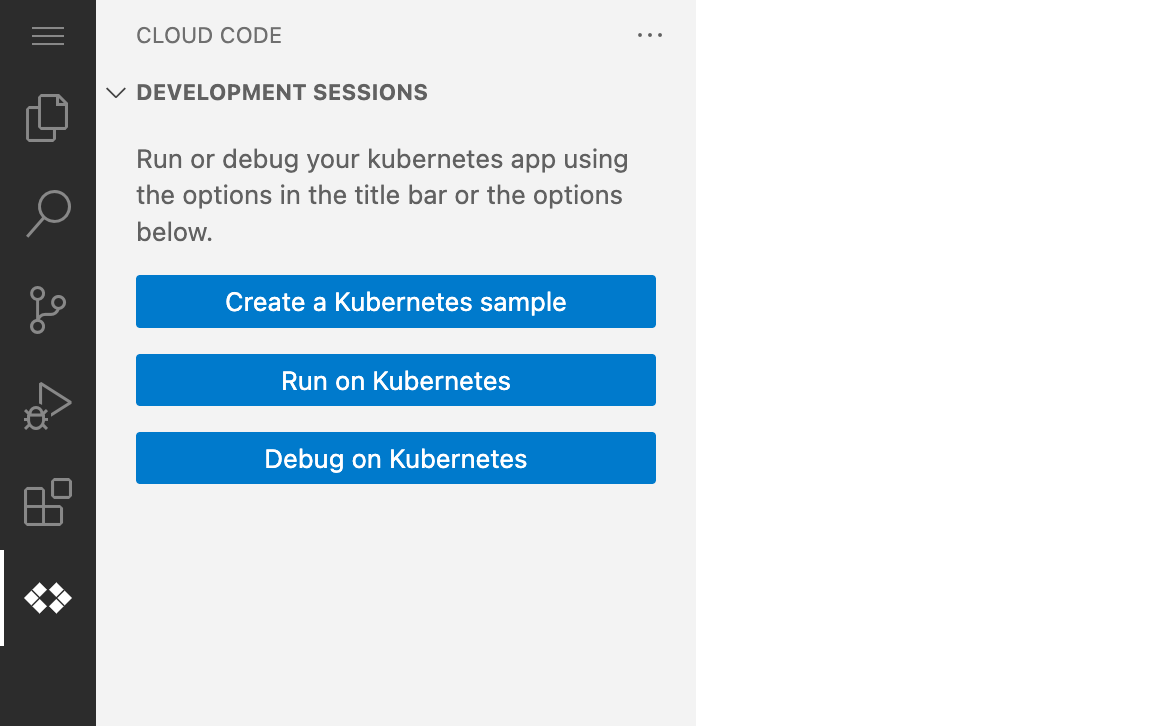Screen dimensions: 1176x726
Task: Click the border between sidebar and editor
Action: [x=696, y=363]
